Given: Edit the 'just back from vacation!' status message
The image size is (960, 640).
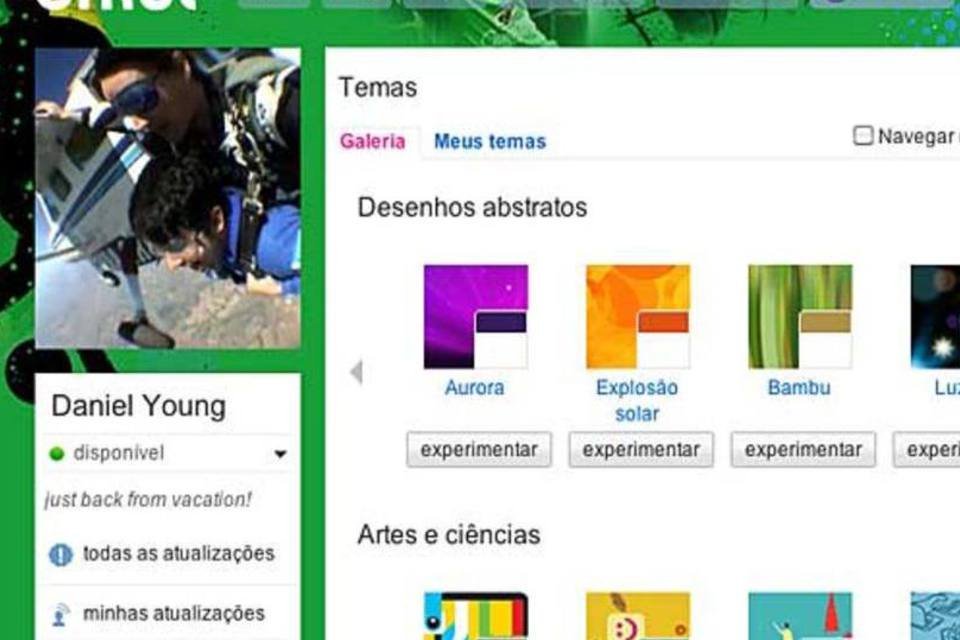Looking at the screenshot, I should coord(148,500).
